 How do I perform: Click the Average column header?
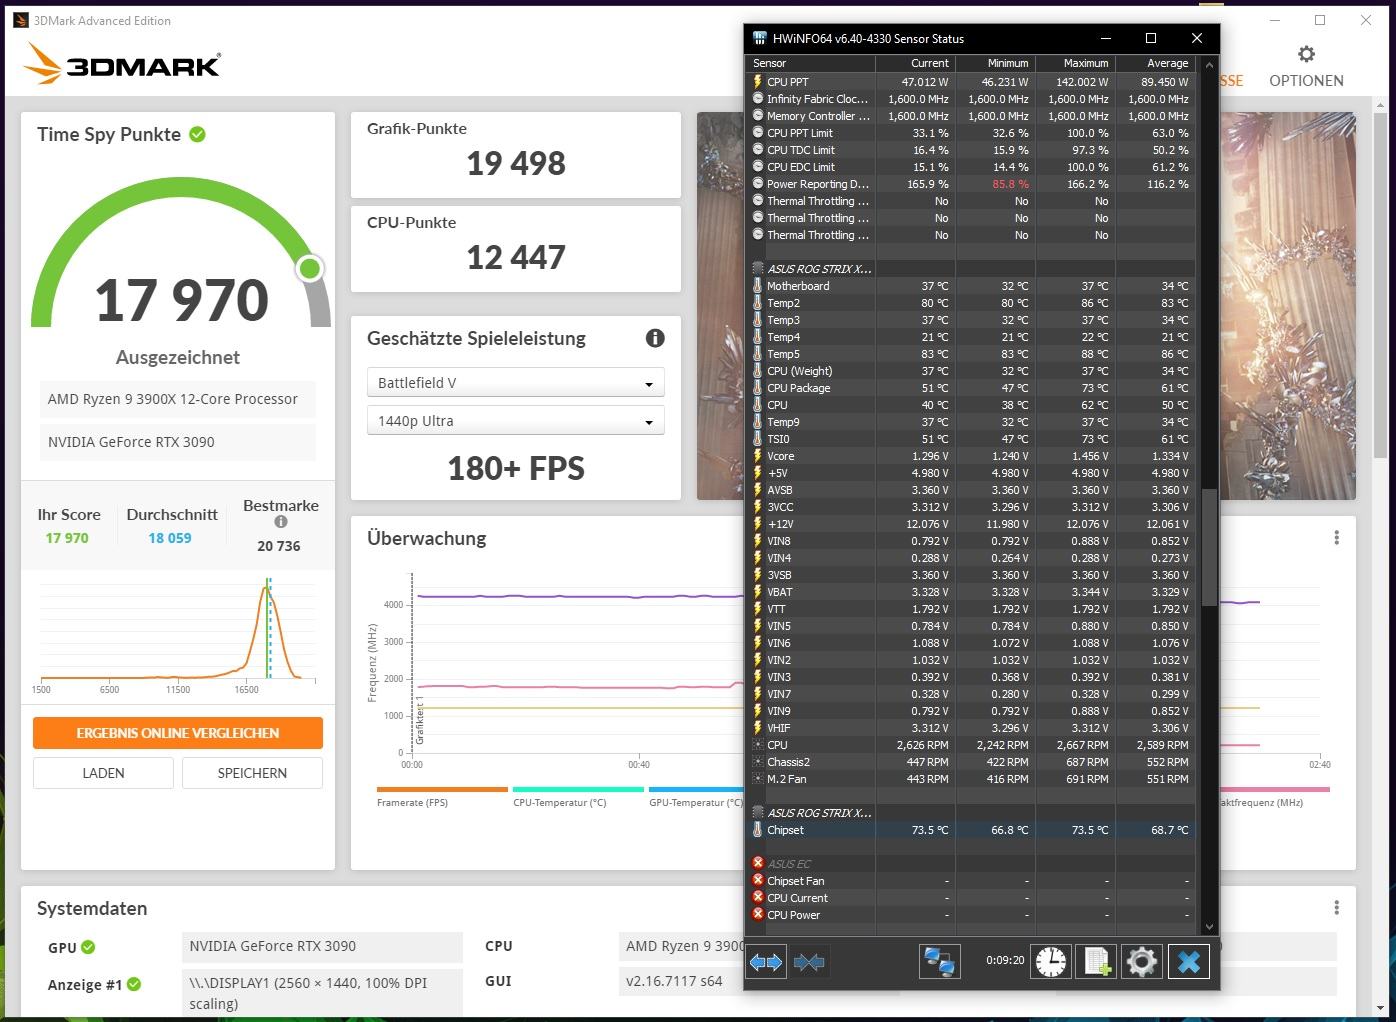(x=1155, y=63)
